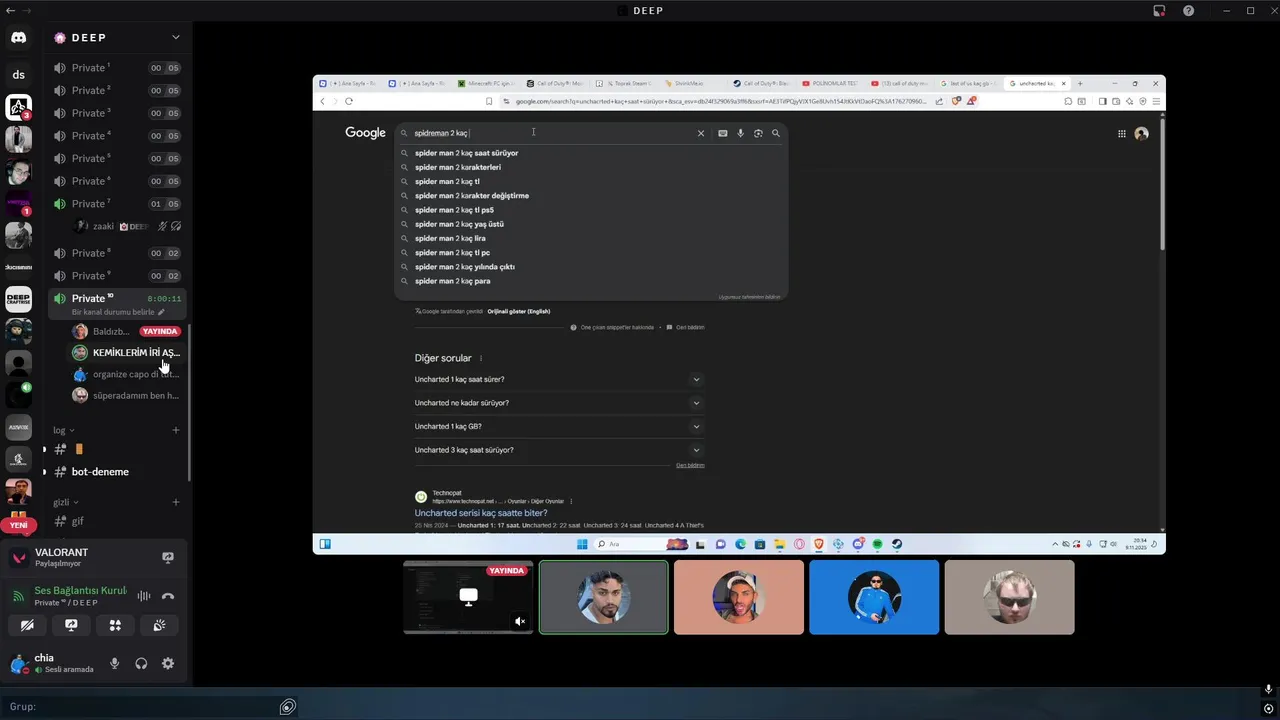Click the Google voice search microphone in stream
This screenshot has height=720, width=1280.
coord(740,133)
